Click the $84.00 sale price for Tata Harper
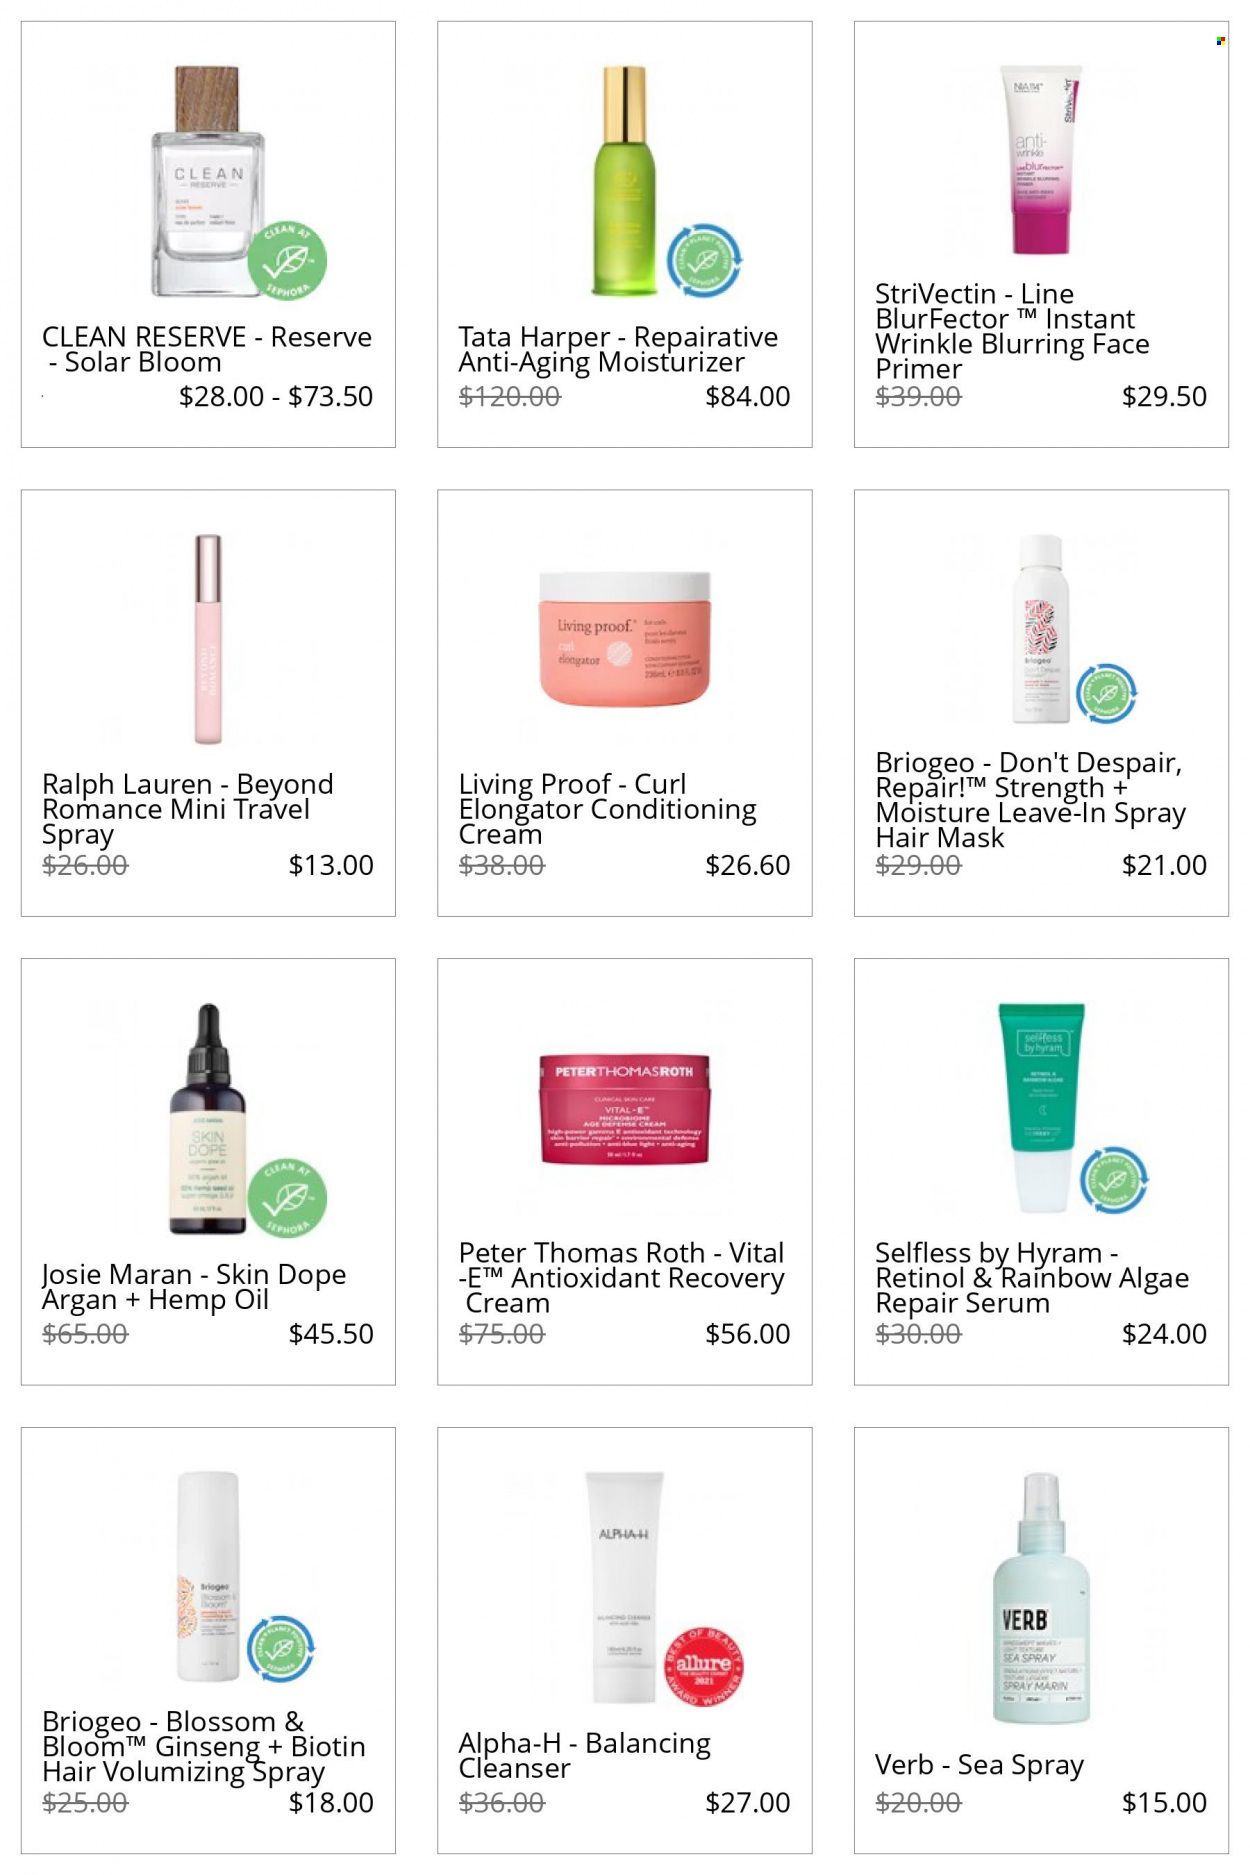 click(x=747, y=397)
